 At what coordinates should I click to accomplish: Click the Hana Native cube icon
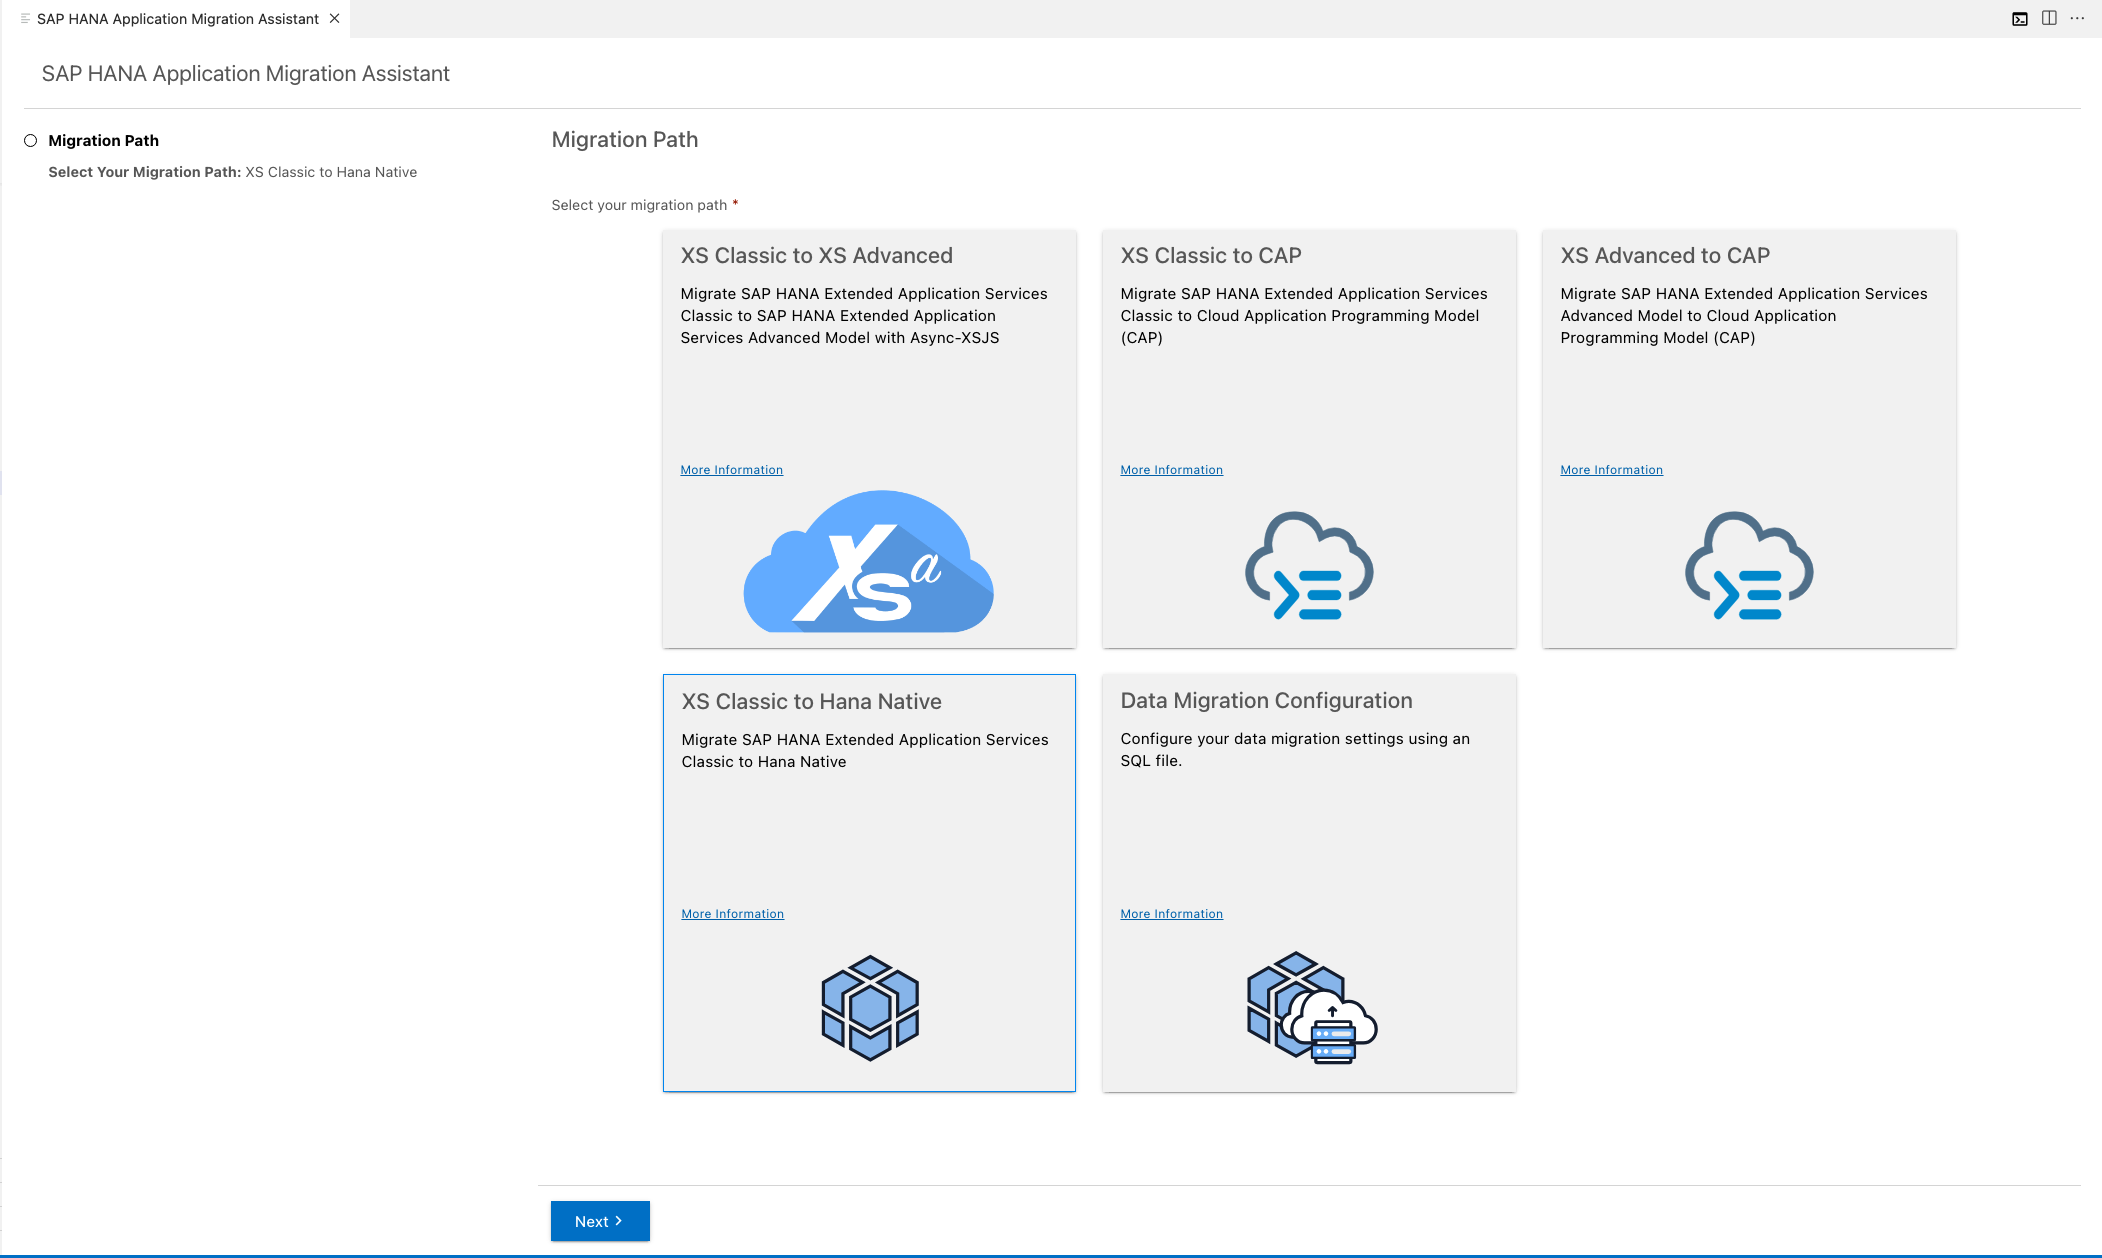coord(870,1008)
